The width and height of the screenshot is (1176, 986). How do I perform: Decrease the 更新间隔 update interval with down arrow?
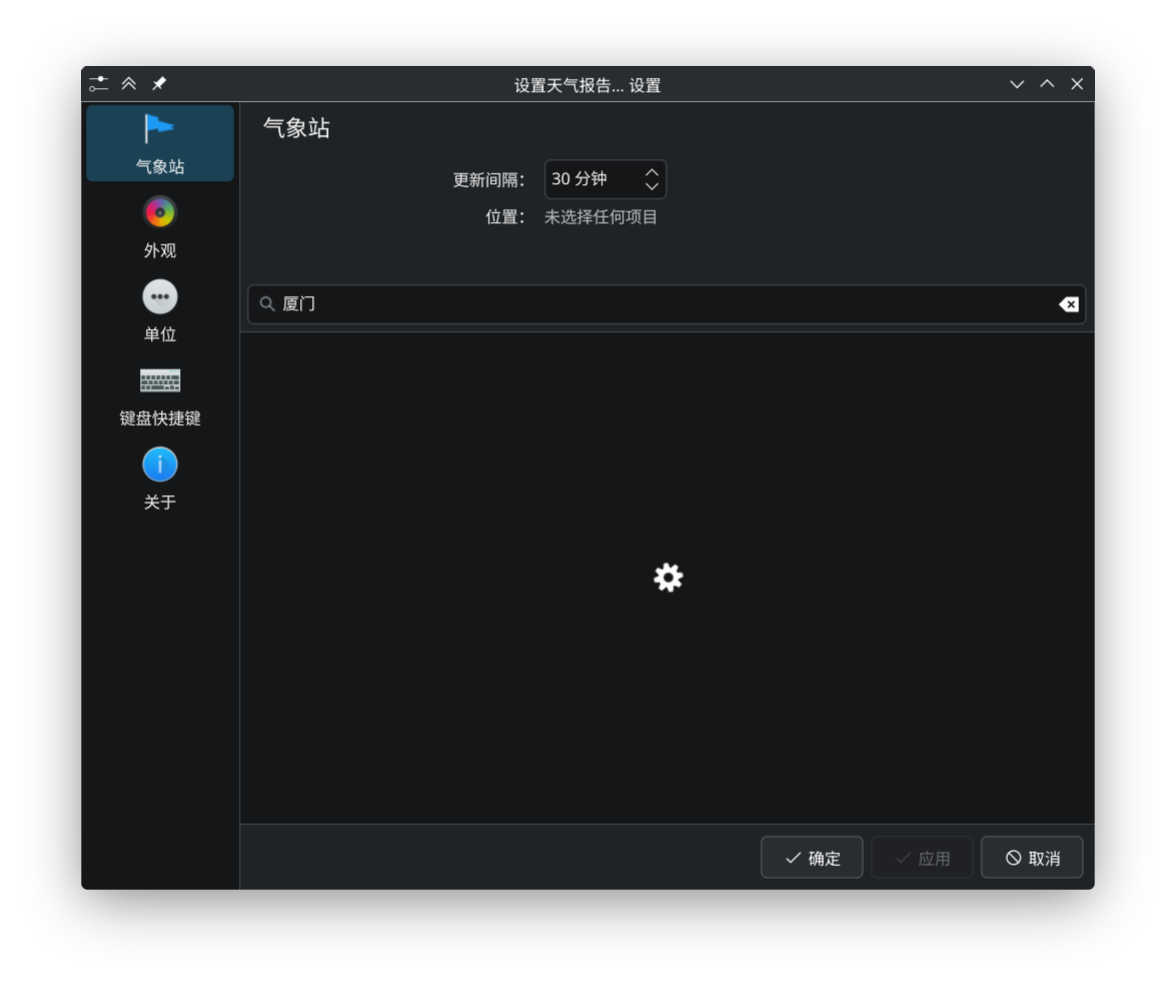coord(652,187)
